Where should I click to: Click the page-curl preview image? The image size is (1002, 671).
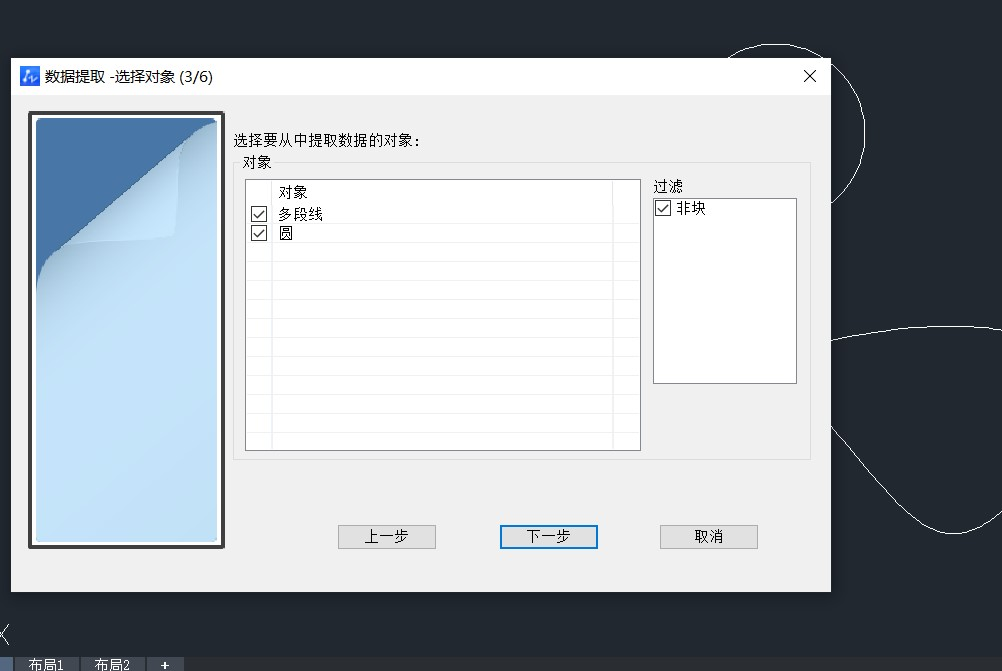pyautogui.click(x=126, y=330)
